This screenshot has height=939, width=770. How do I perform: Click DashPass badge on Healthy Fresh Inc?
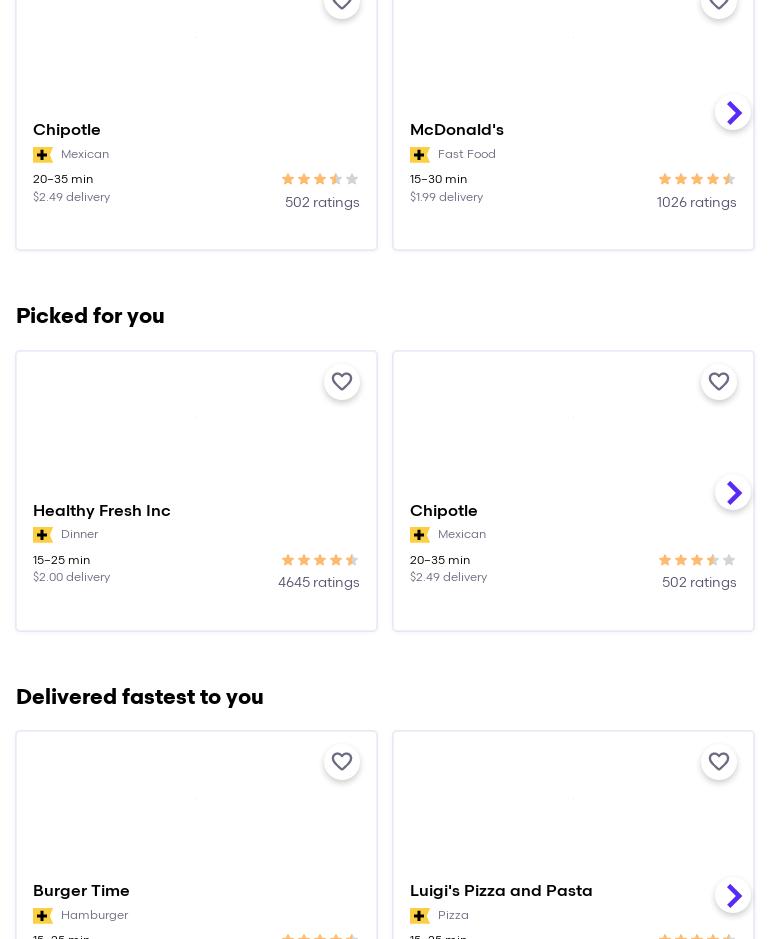(43, 535)
